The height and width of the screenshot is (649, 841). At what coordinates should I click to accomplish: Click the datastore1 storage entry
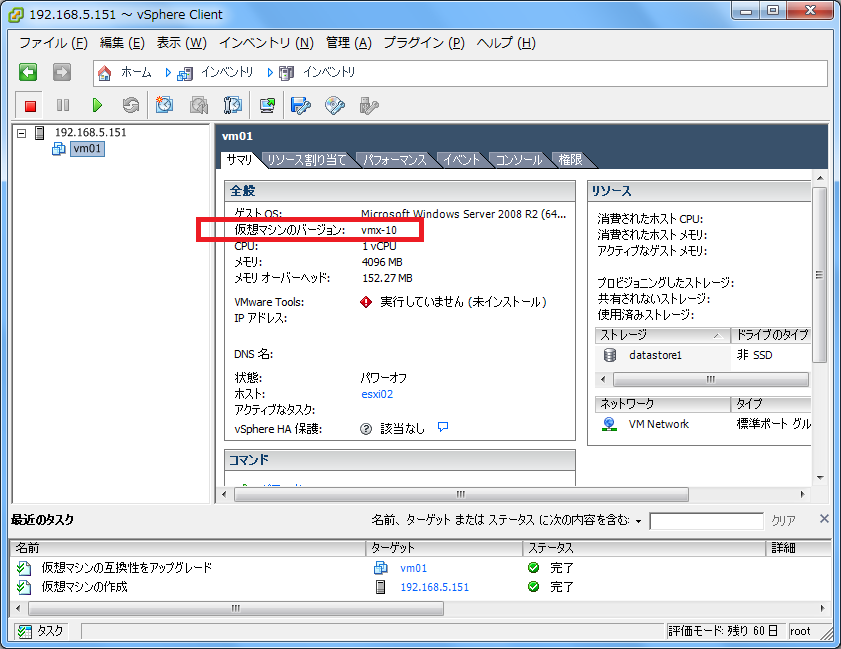pos(655,355)
